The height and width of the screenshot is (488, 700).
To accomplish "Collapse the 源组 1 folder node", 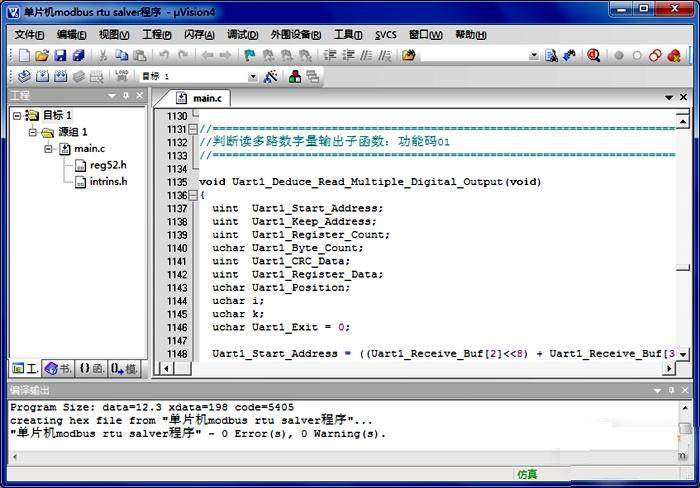I will (x=32, y=132).
